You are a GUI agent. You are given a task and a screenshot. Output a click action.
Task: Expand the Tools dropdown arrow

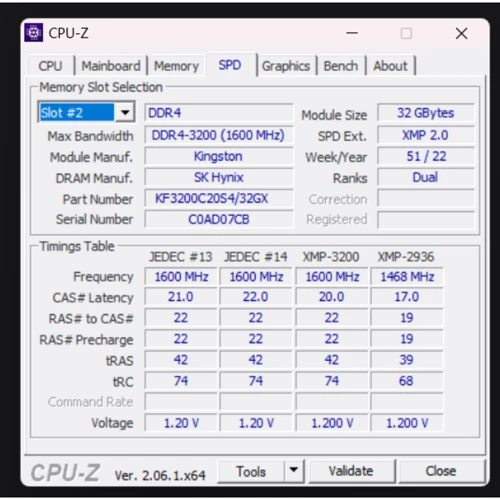point(294,470)
